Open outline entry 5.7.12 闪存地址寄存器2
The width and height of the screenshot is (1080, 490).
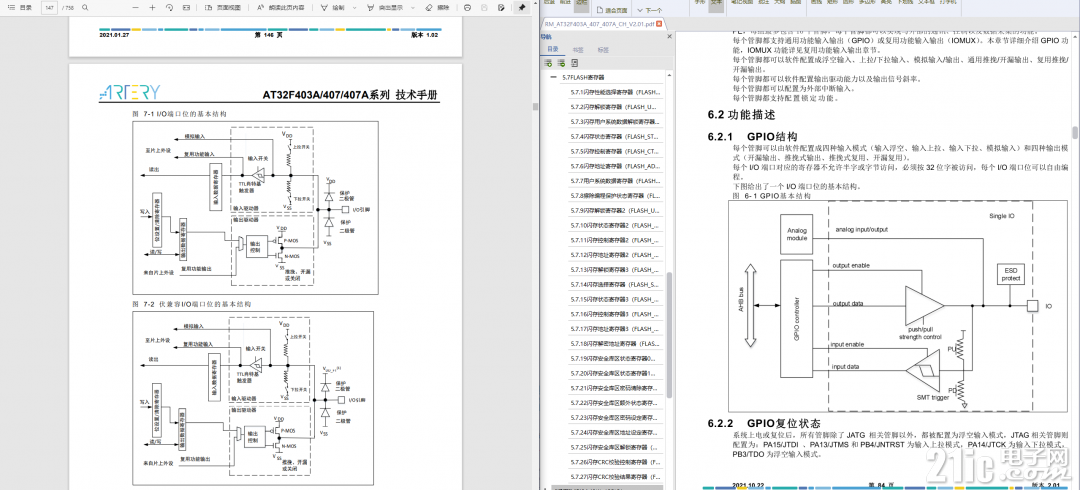[616, 255]
